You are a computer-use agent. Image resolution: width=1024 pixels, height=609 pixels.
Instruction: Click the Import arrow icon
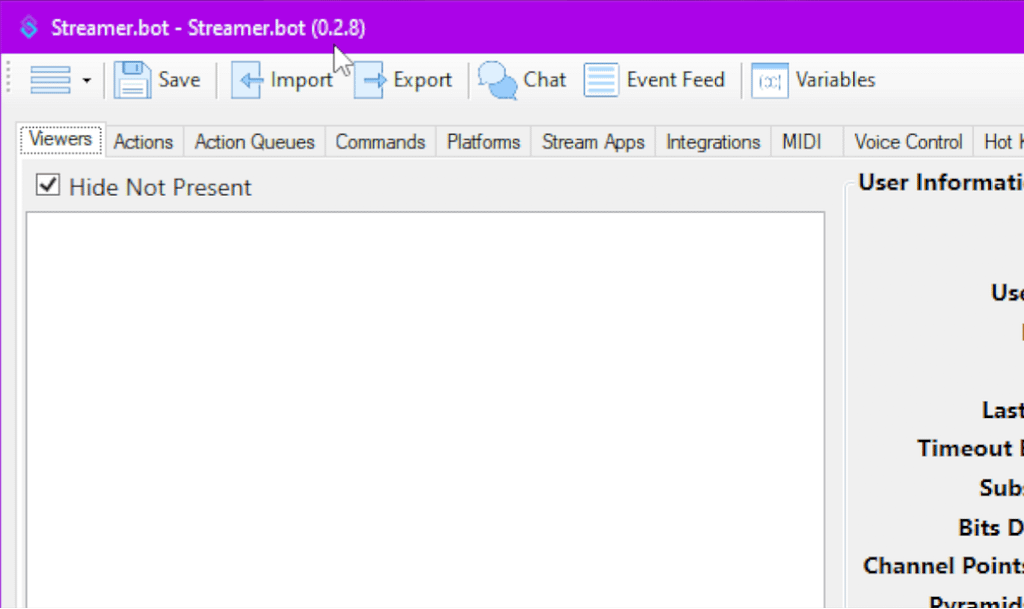coord(247,80)
